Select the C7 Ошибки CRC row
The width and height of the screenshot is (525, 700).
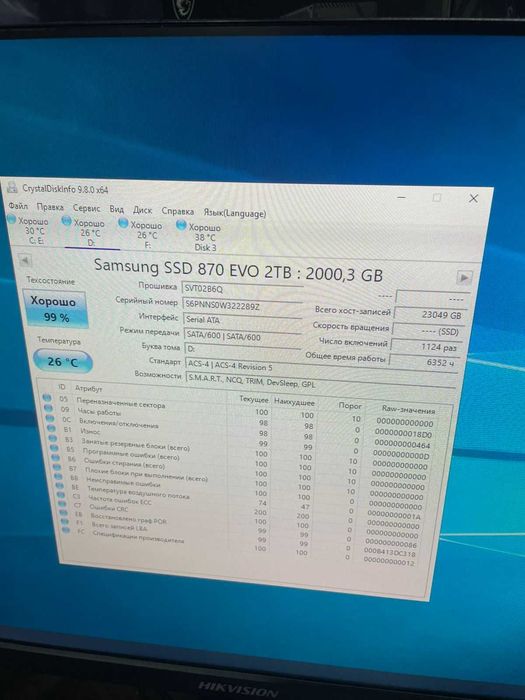click(240, 520)
